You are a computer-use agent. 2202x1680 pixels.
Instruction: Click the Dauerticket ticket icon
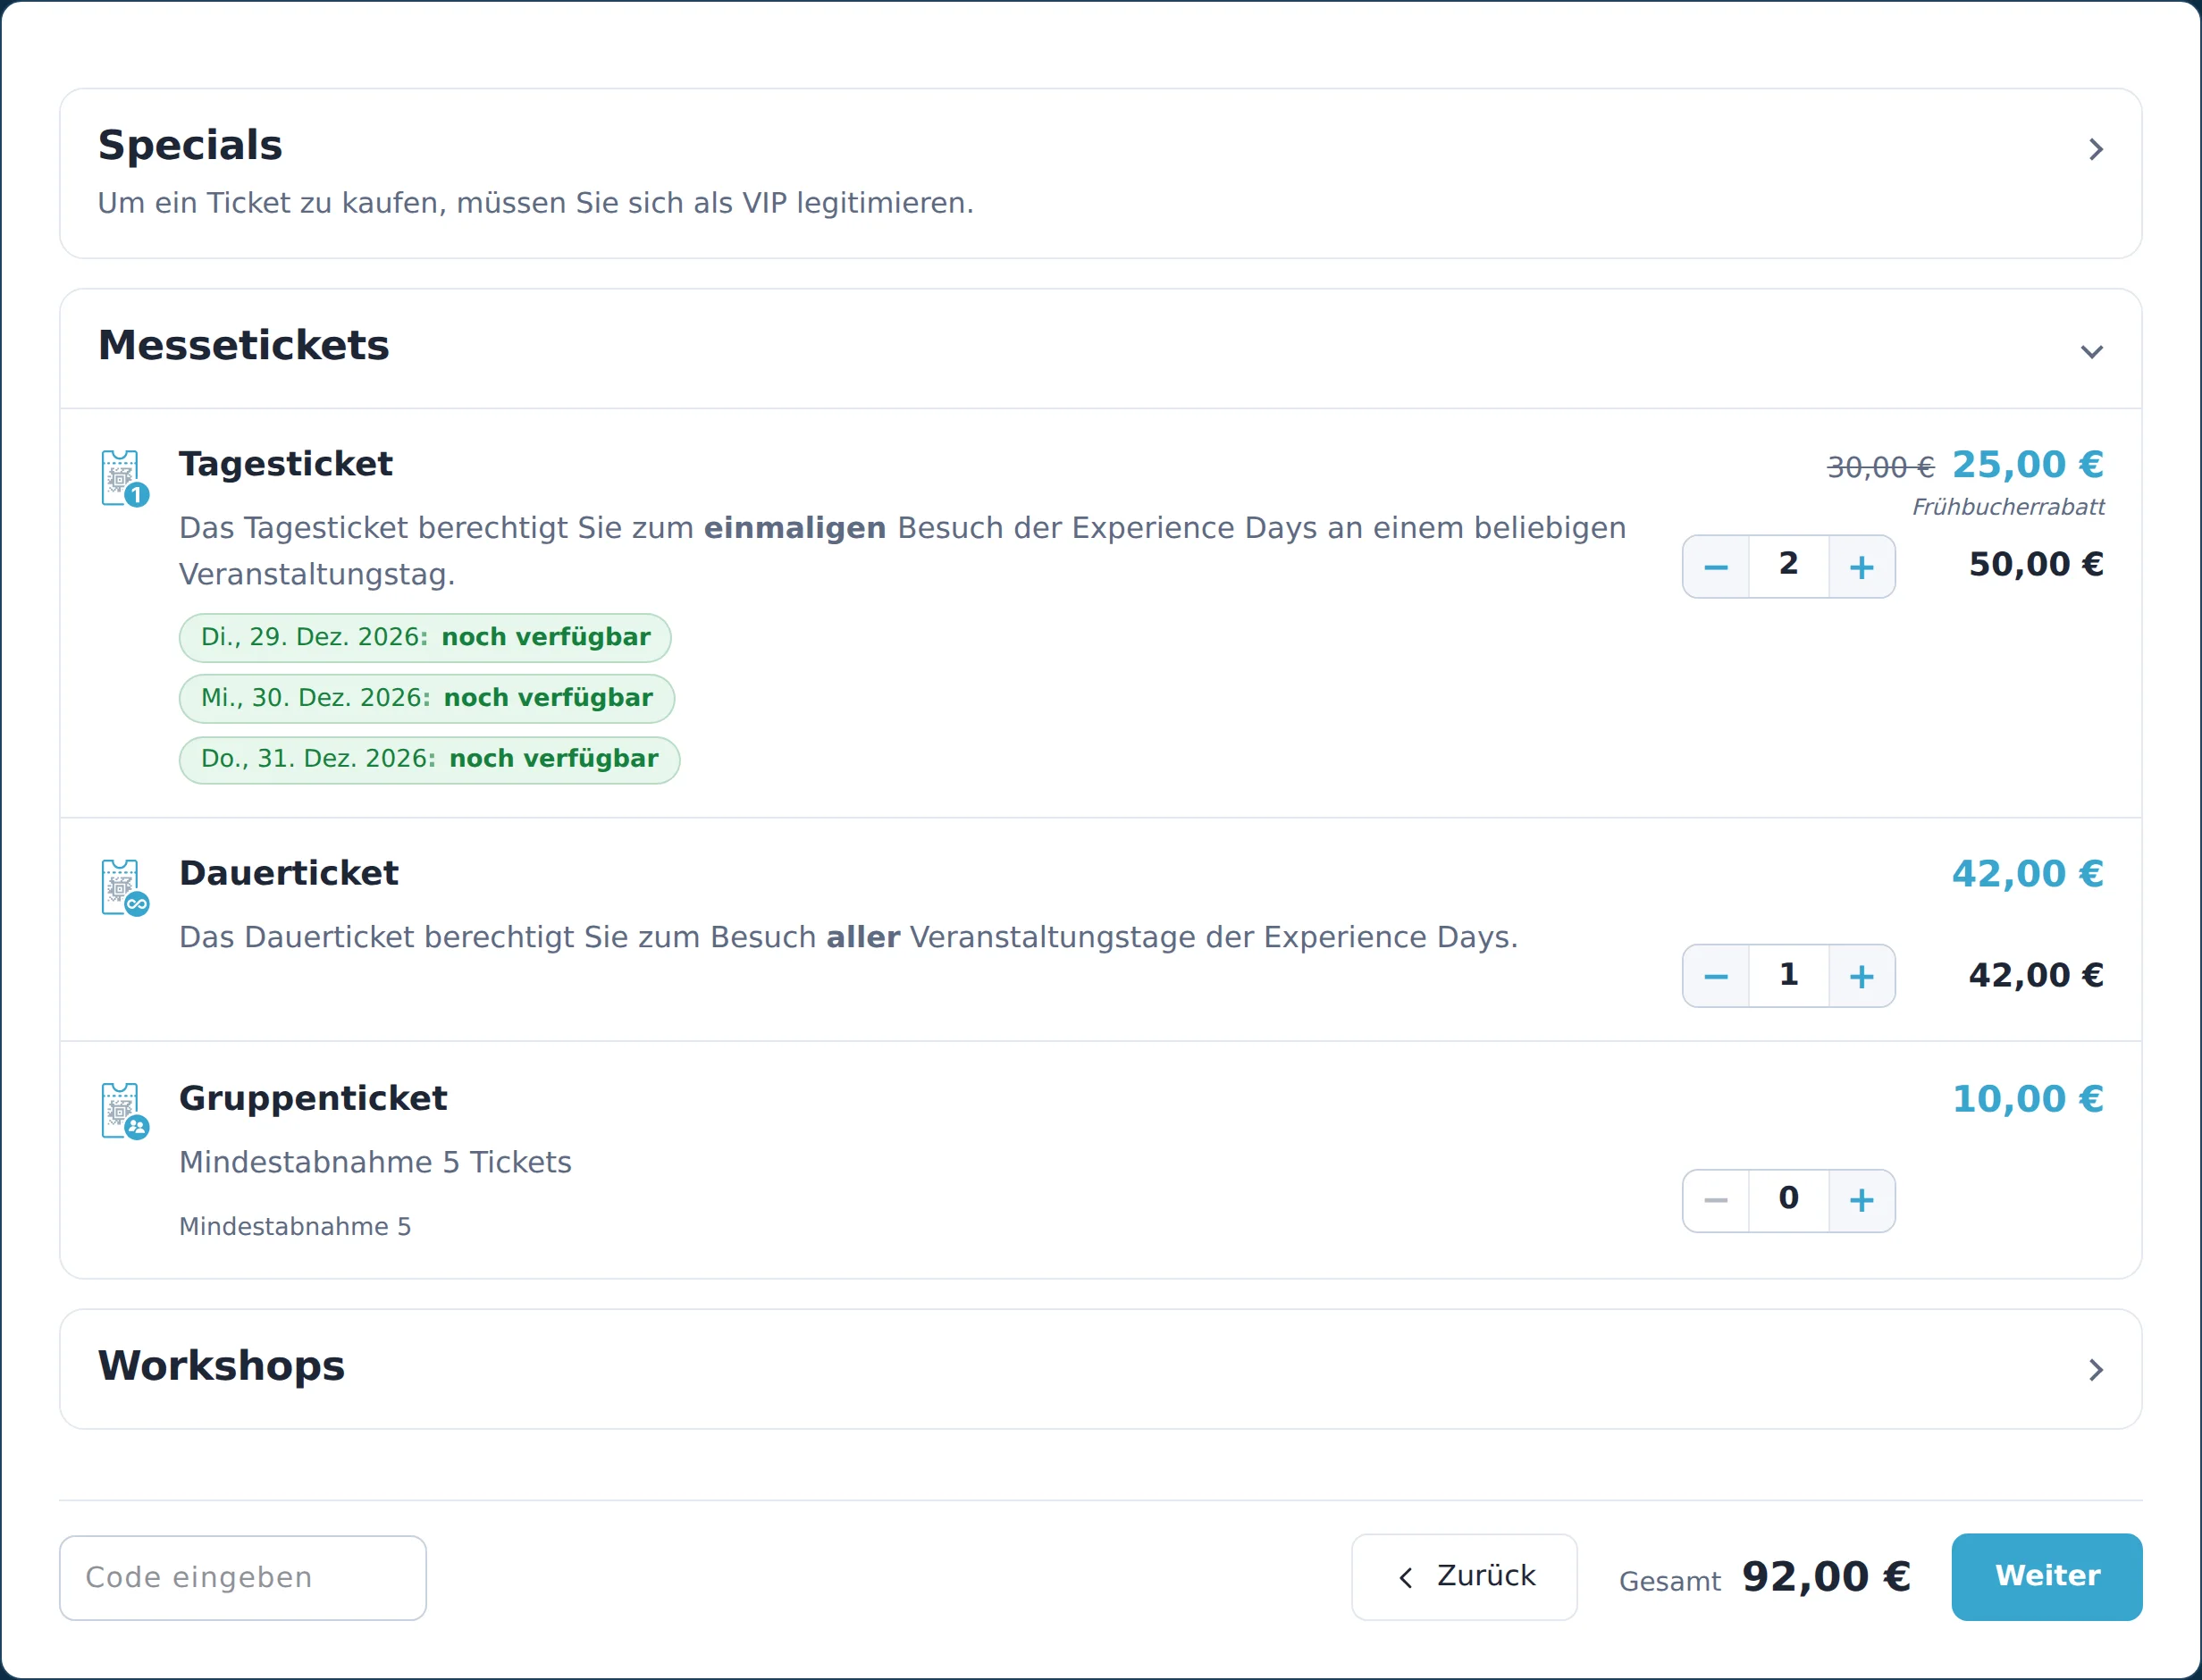[125, 887]
